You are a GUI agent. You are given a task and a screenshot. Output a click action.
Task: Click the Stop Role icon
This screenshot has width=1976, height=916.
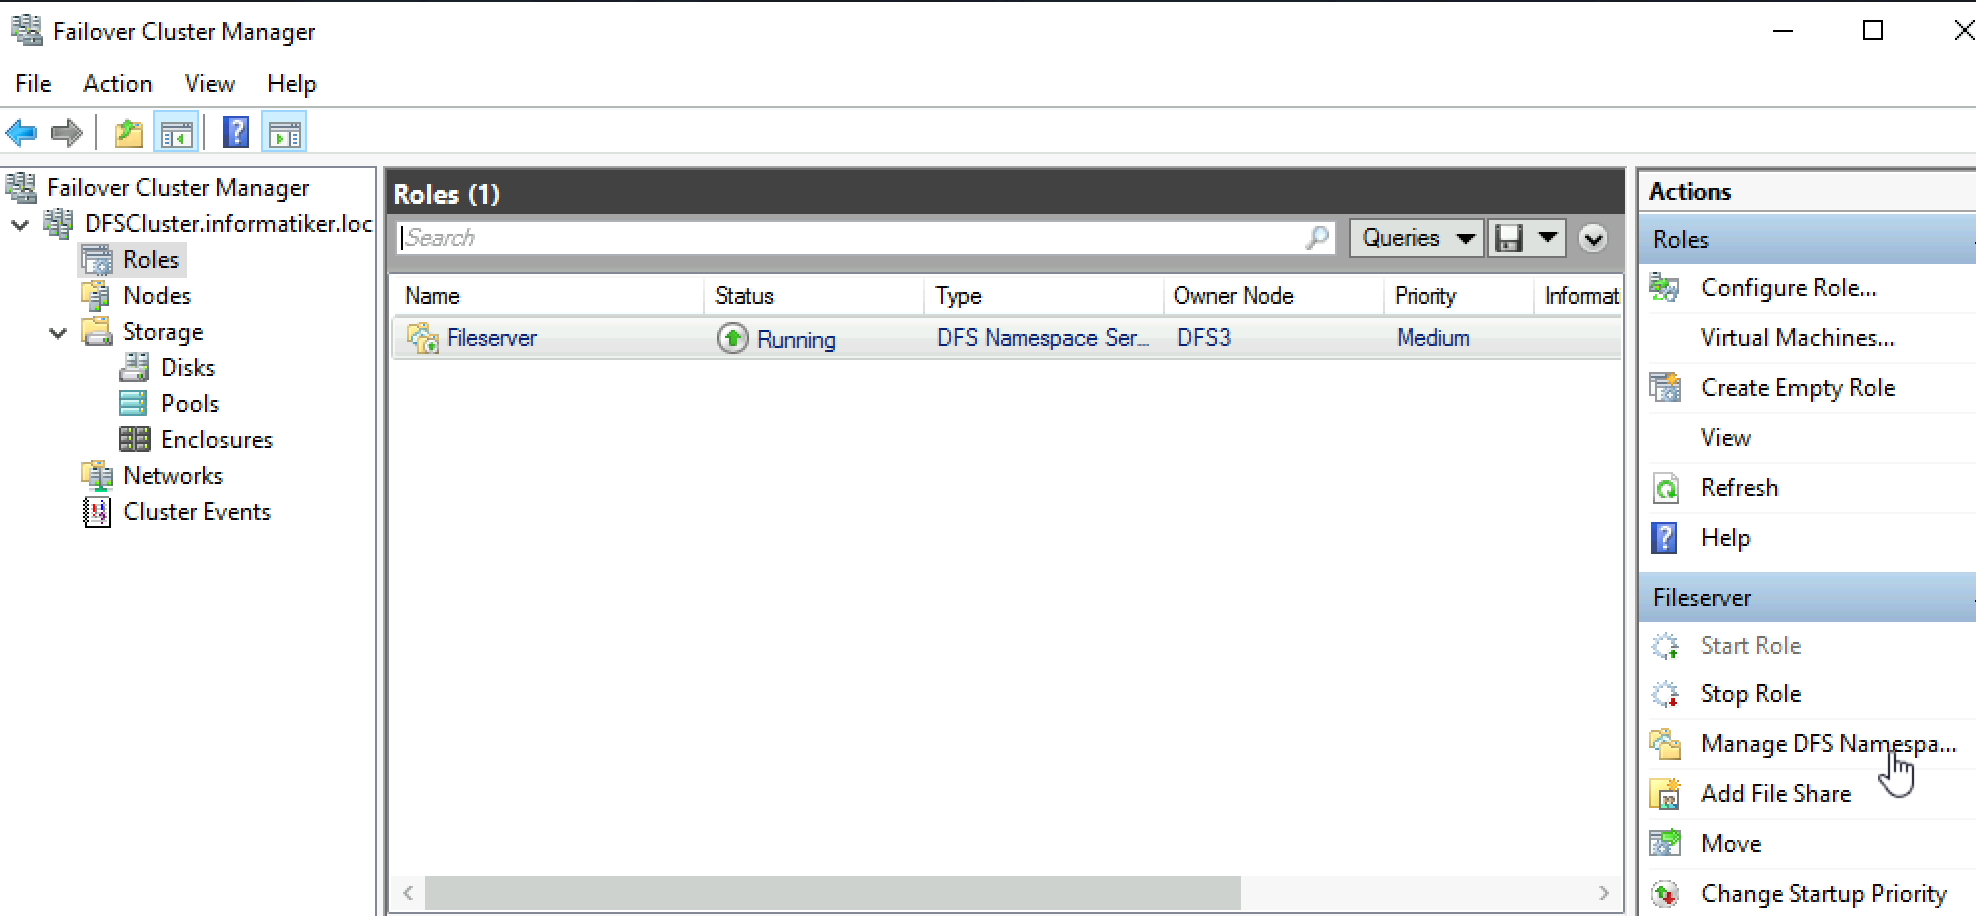1665,694
